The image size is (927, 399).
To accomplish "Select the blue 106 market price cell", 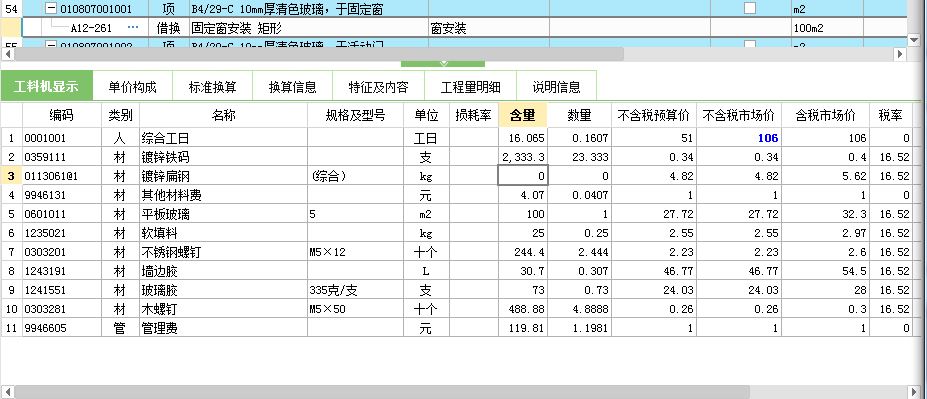I will pos(739,138).
